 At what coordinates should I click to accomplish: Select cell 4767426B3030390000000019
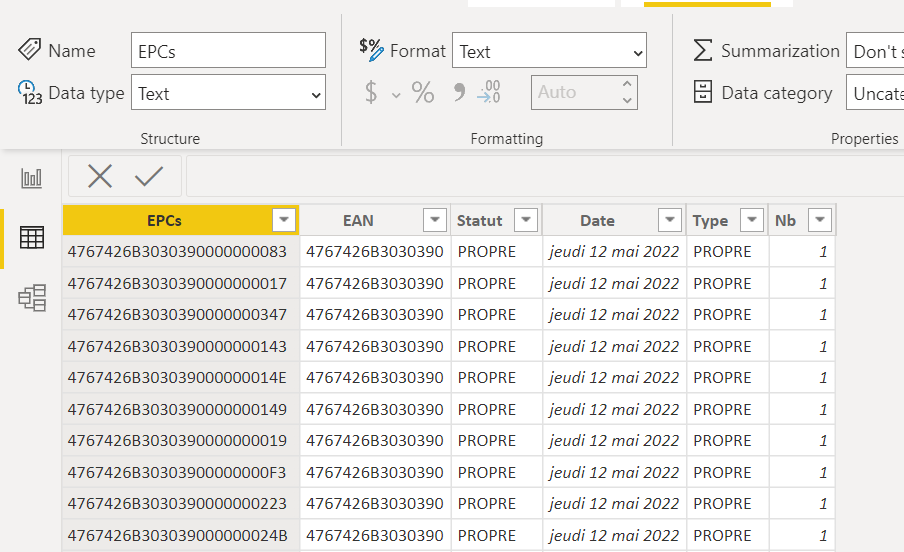[180, 440]
